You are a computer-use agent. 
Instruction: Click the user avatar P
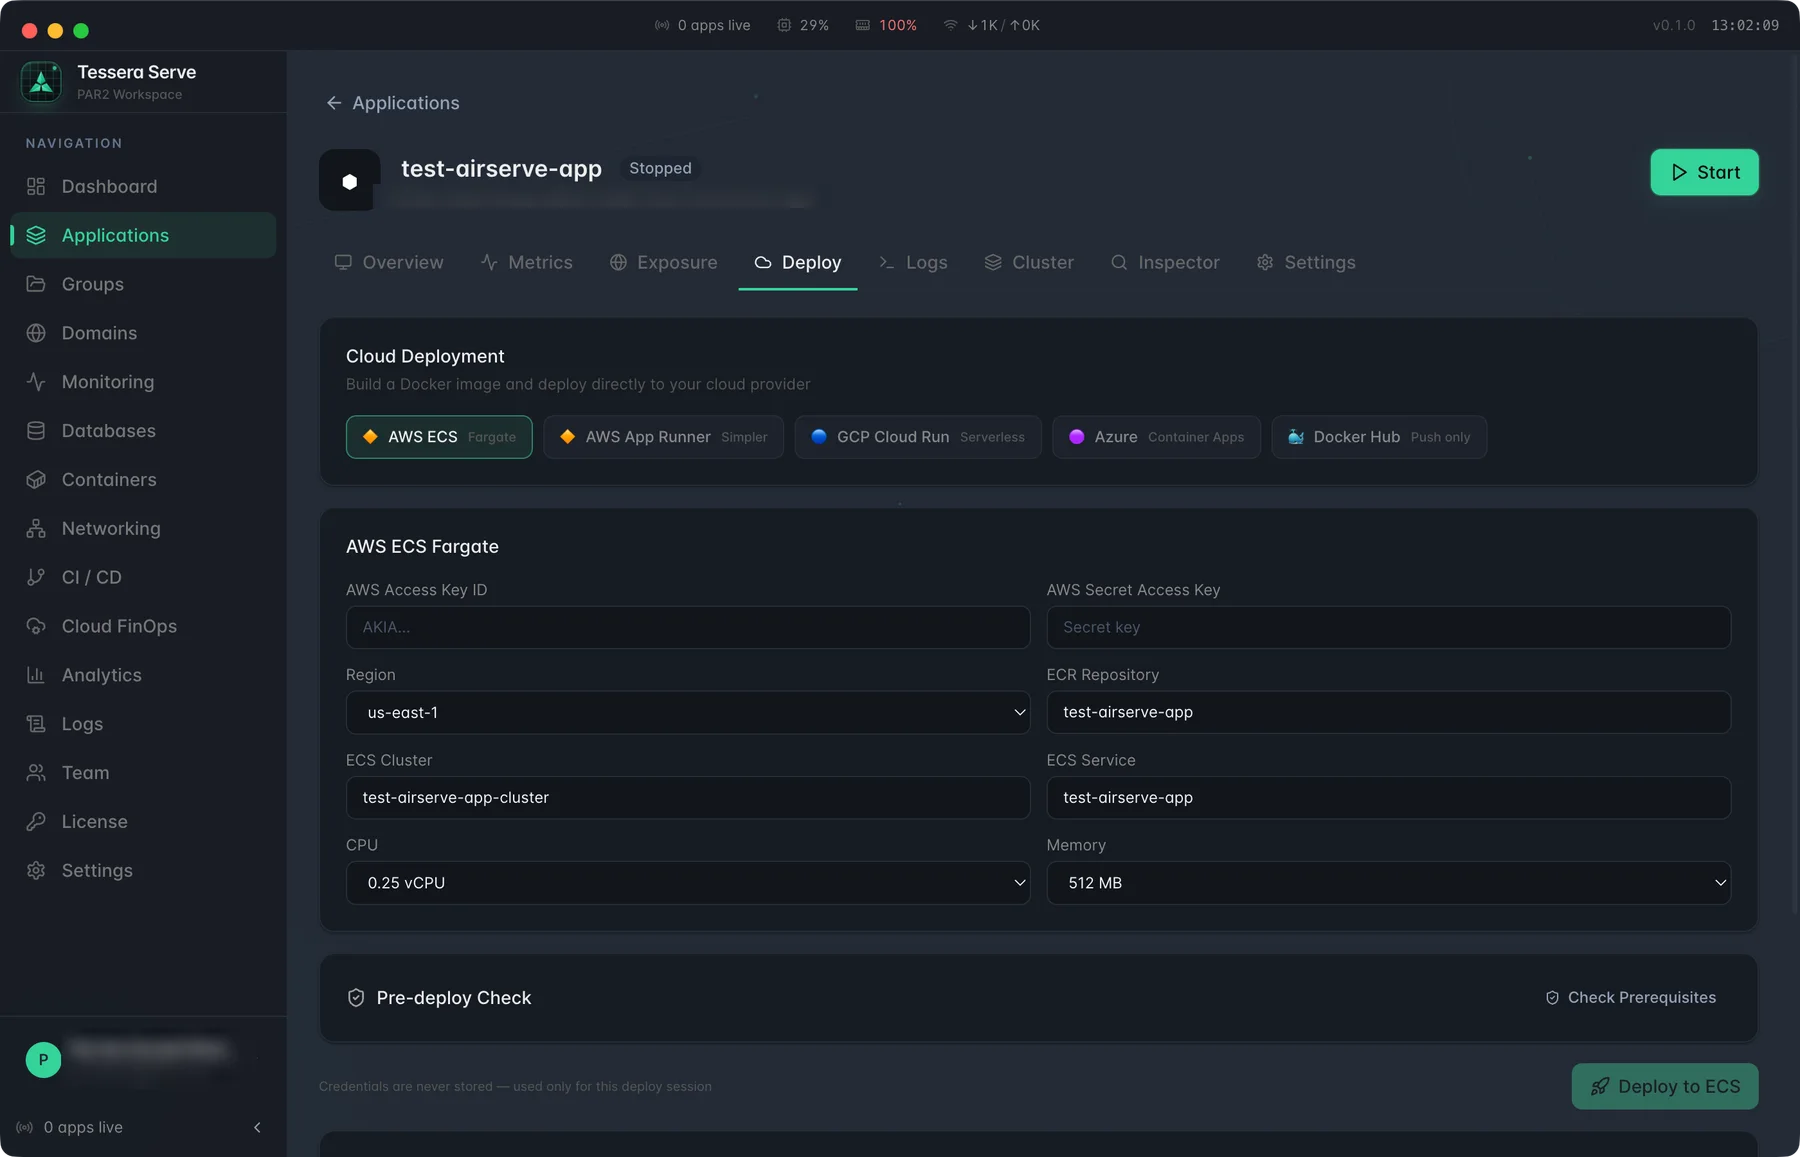coord(43,1059)
